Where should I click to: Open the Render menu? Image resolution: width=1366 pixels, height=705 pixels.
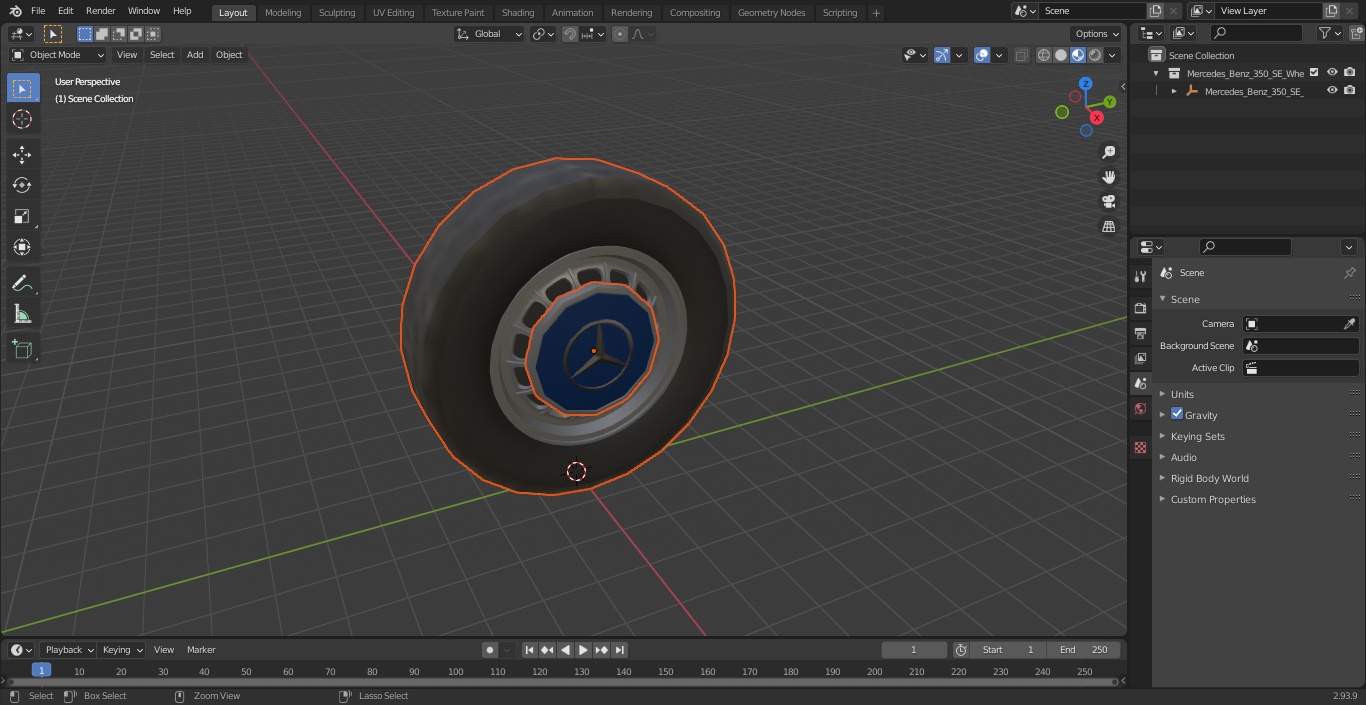pyautogui.click(x=100, y=11)
